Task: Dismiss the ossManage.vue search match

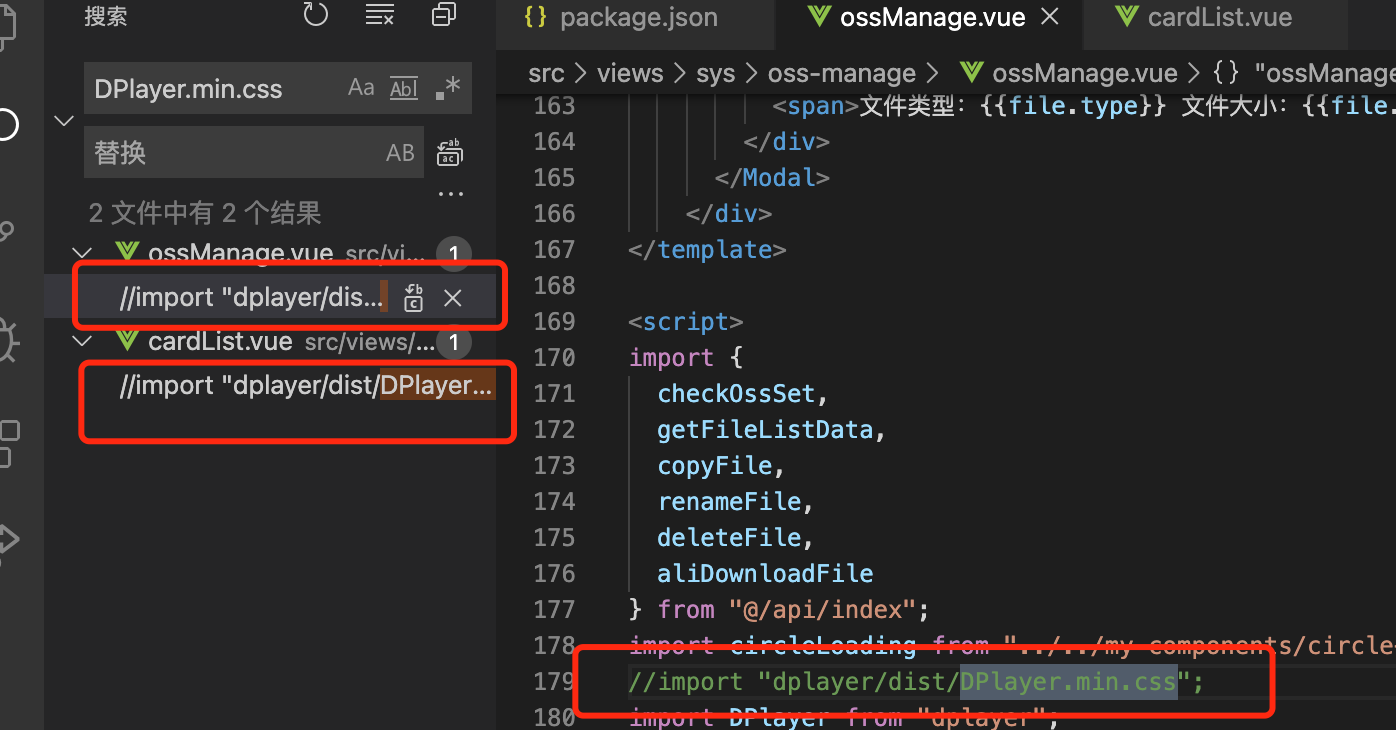Action: pyautogui.click(x=452, y=297)
